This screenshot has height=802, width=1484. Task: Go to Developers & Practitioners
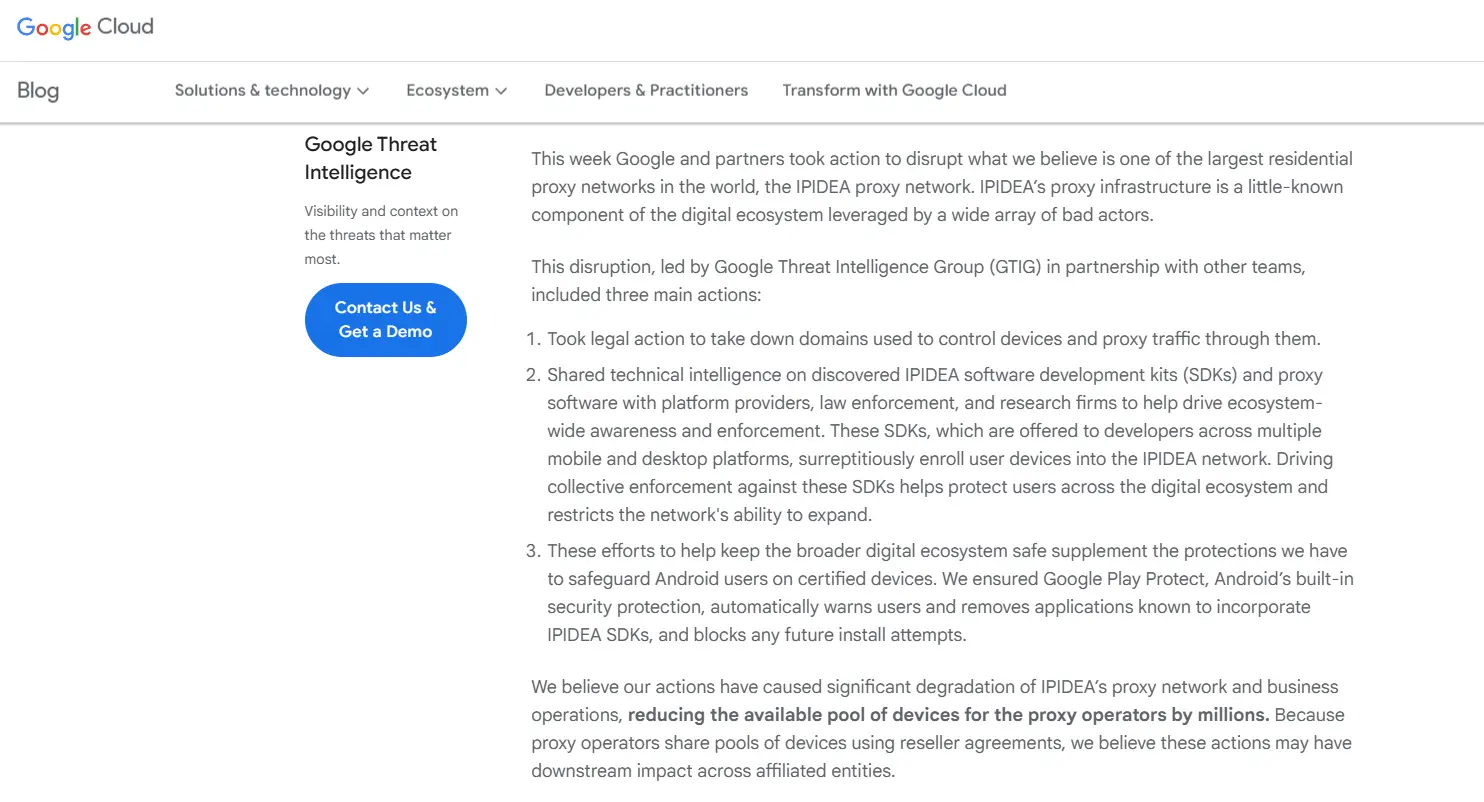tap(646, 91)
